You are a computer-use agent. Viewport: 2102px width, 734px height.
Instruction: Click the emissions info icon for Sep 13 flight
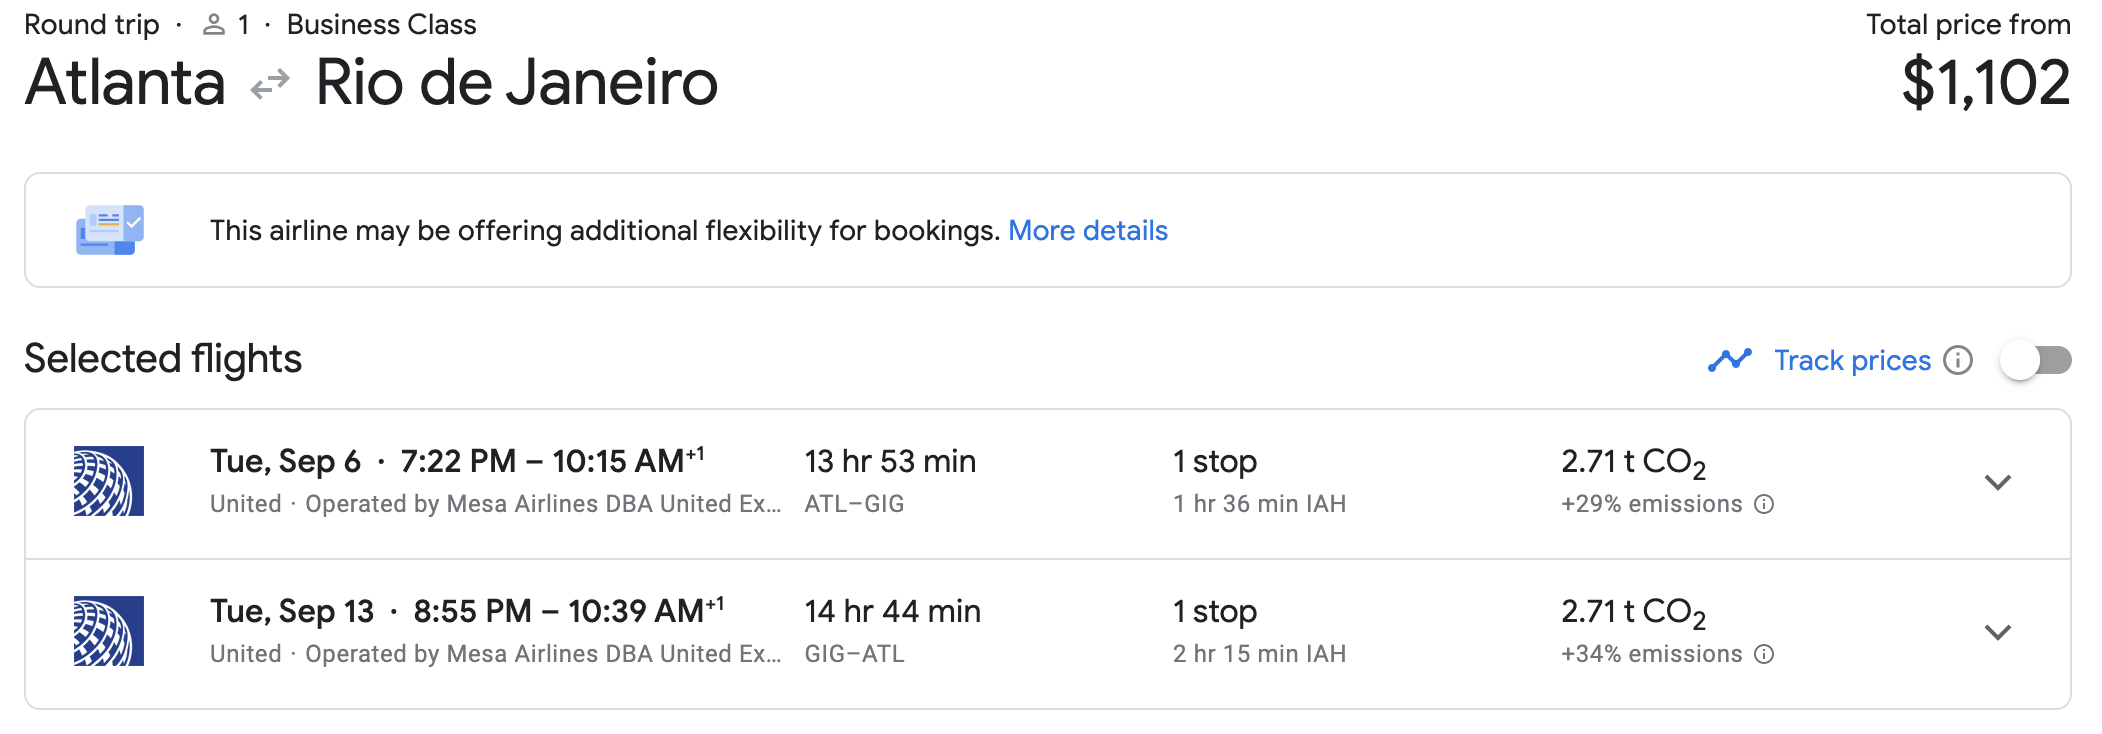(1764, 654)
